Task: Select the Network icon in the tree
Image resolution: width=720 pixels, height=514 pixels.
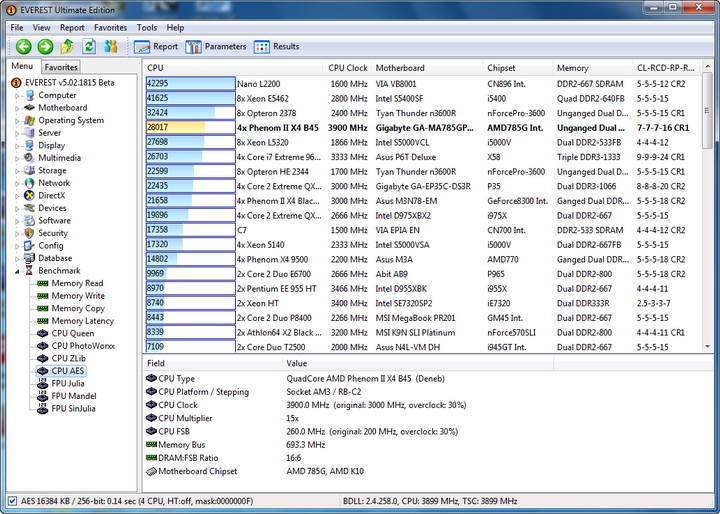Action: tap(29, 183)
